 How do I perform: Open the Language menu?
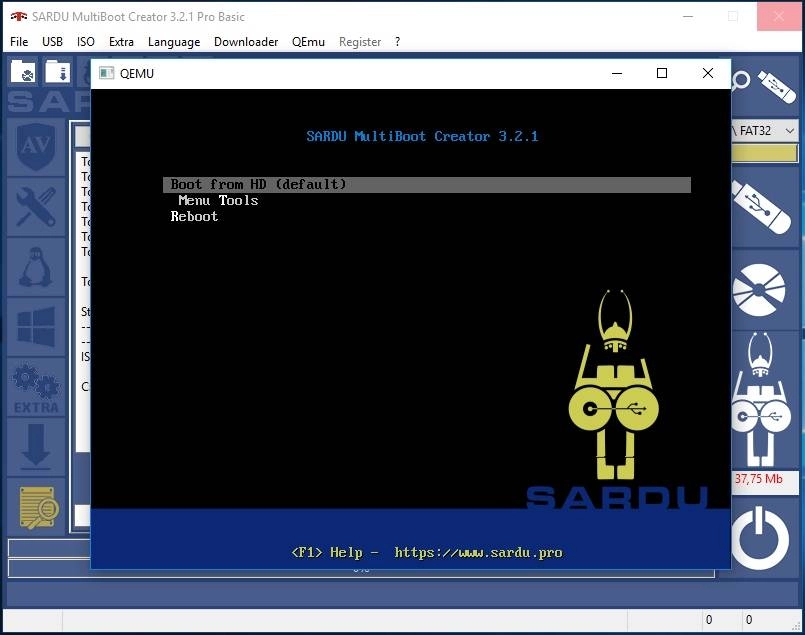pyautogui.click(x=174, y=42)
